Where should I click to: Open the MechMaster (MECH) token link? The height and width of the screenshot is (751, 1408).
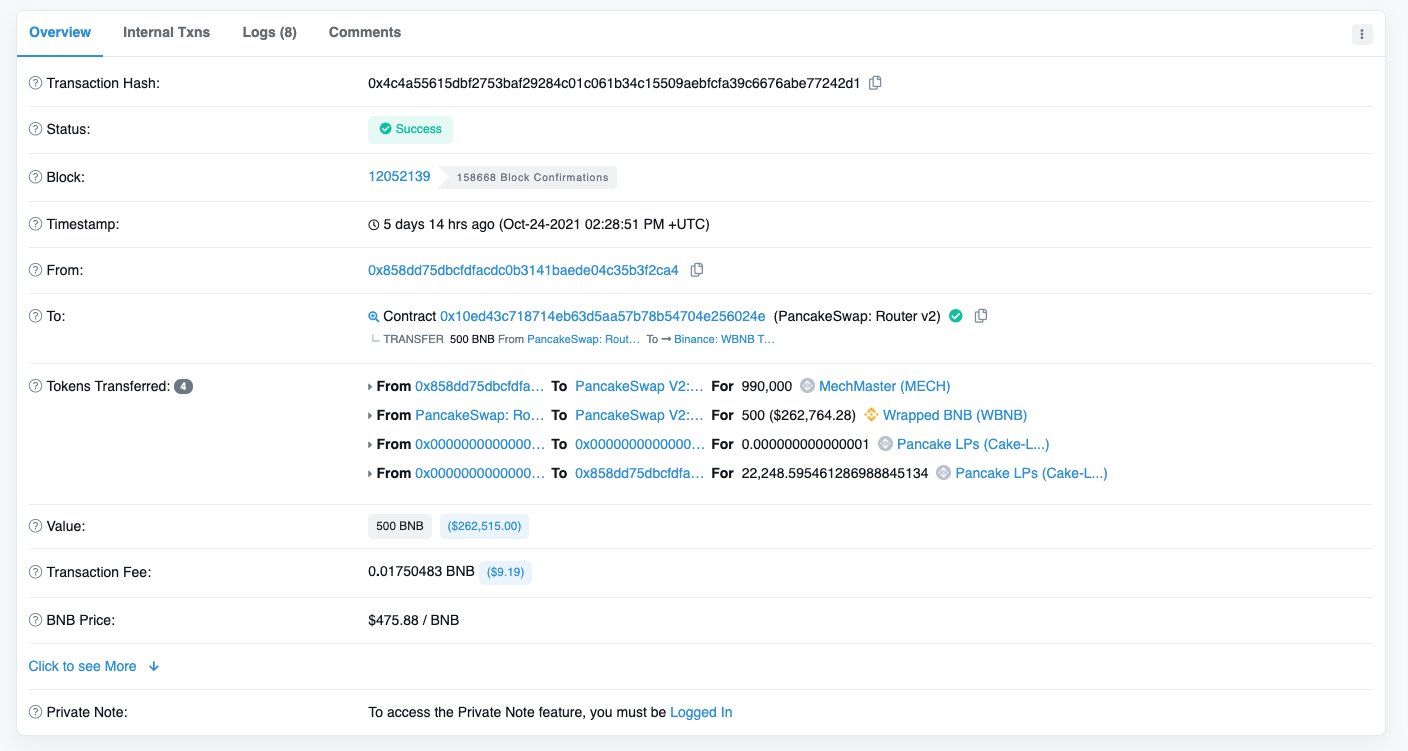pos(884,386)
